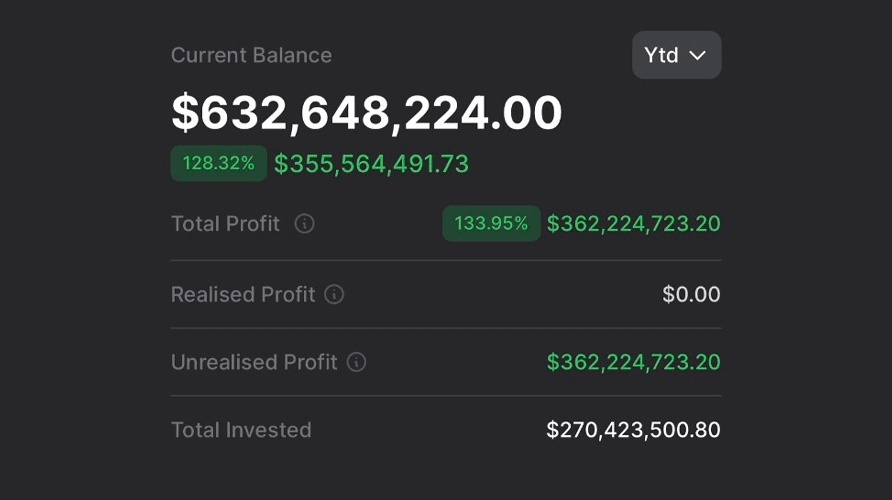Click the Unrealised Profit label
892x500 pixels.
pos(254,362)
